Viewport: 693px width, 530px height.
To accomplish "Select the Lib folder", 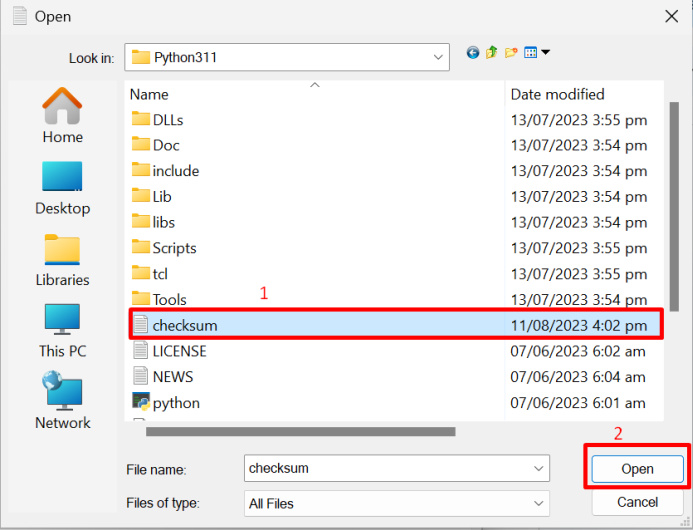I will pyautogui.click(x=152, y=197).
